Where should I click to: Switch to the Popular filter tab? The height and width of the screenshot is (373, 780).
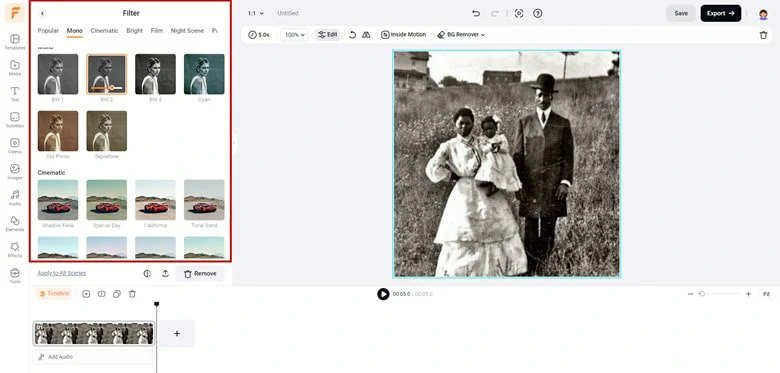coord(48,31)
